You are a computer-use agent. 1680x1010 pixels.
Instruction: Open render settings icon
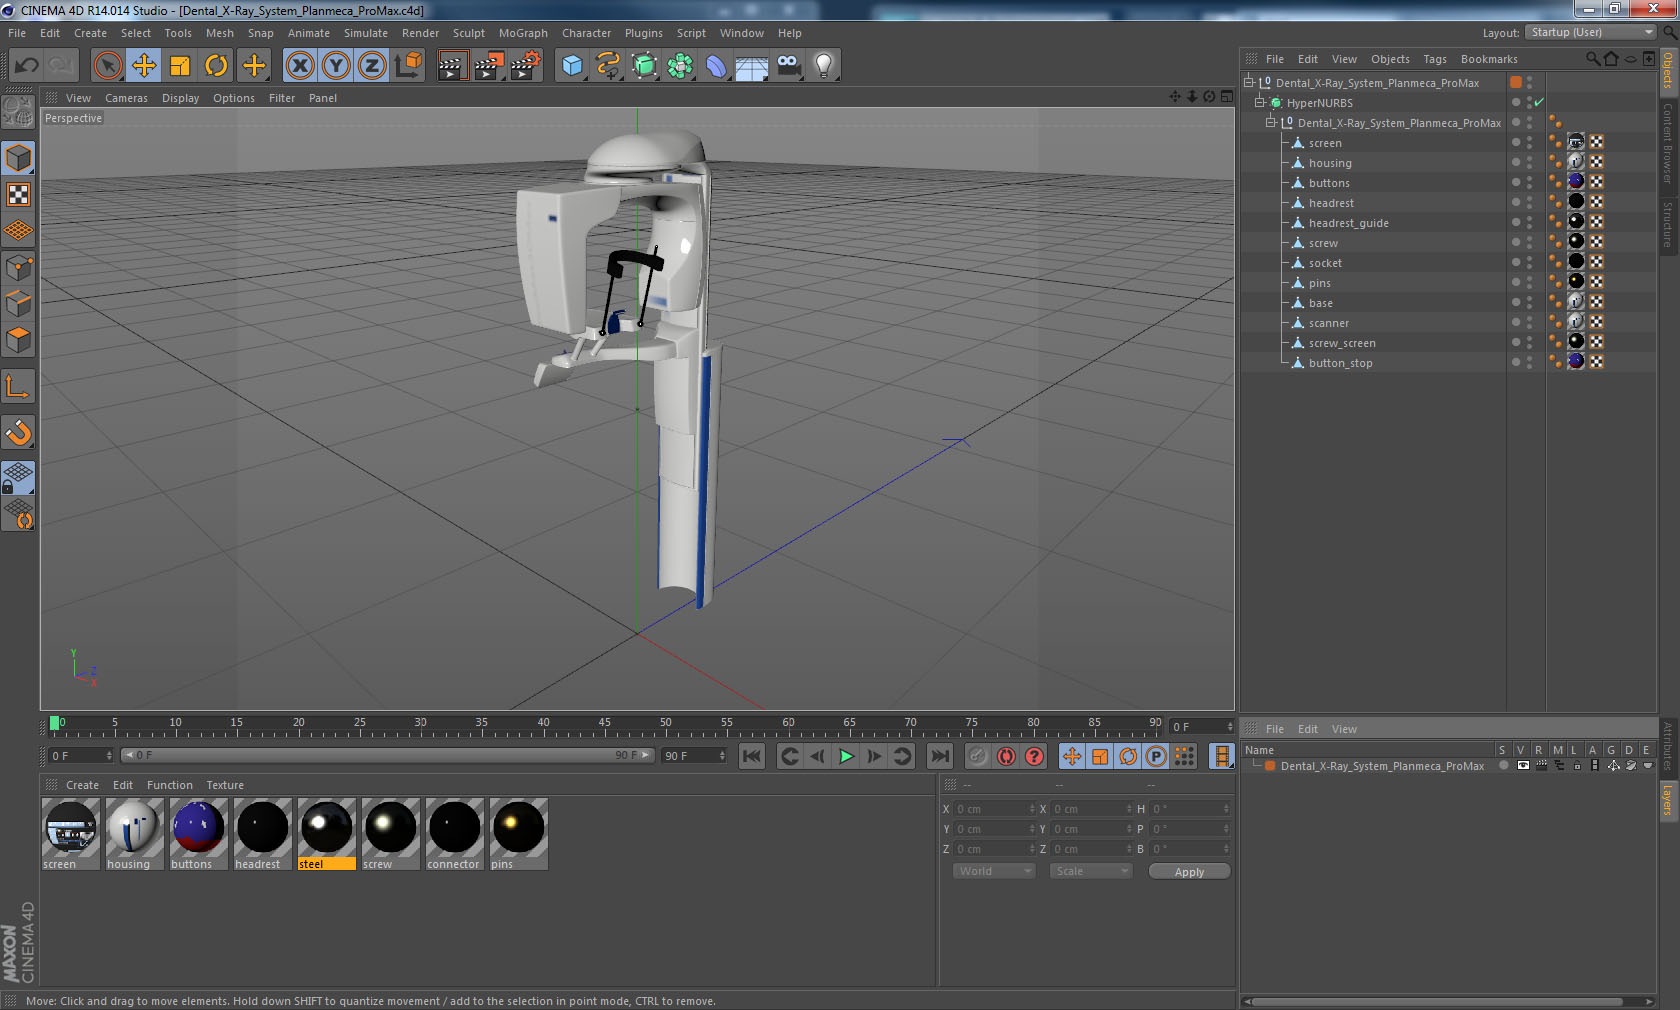click(x=526, y=66)
